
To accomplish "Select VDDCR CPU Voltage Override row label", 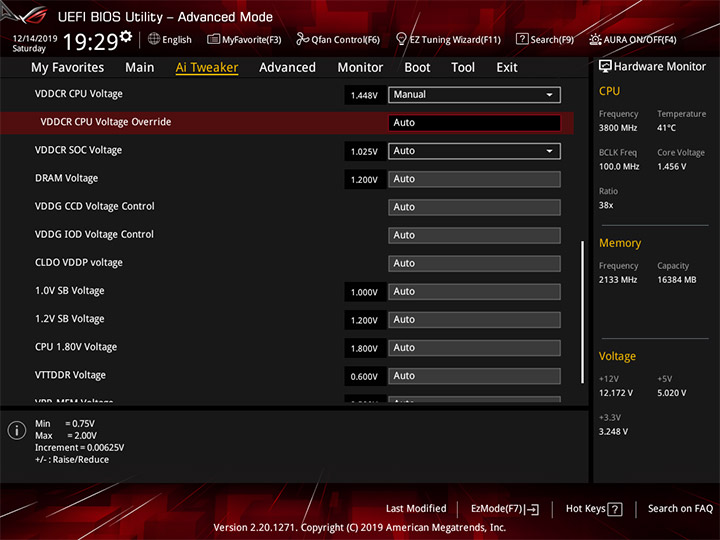I will pos(106,122).
